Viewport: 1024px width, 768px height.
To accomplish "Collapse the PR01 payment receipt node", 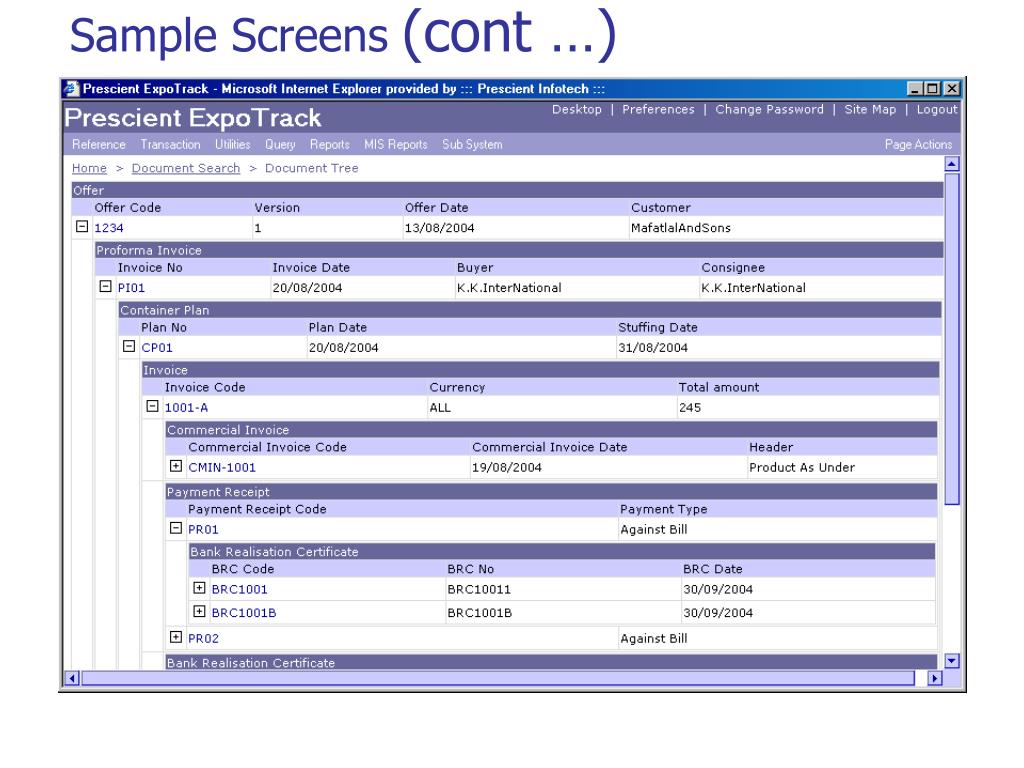I will [x=176, y=528].
